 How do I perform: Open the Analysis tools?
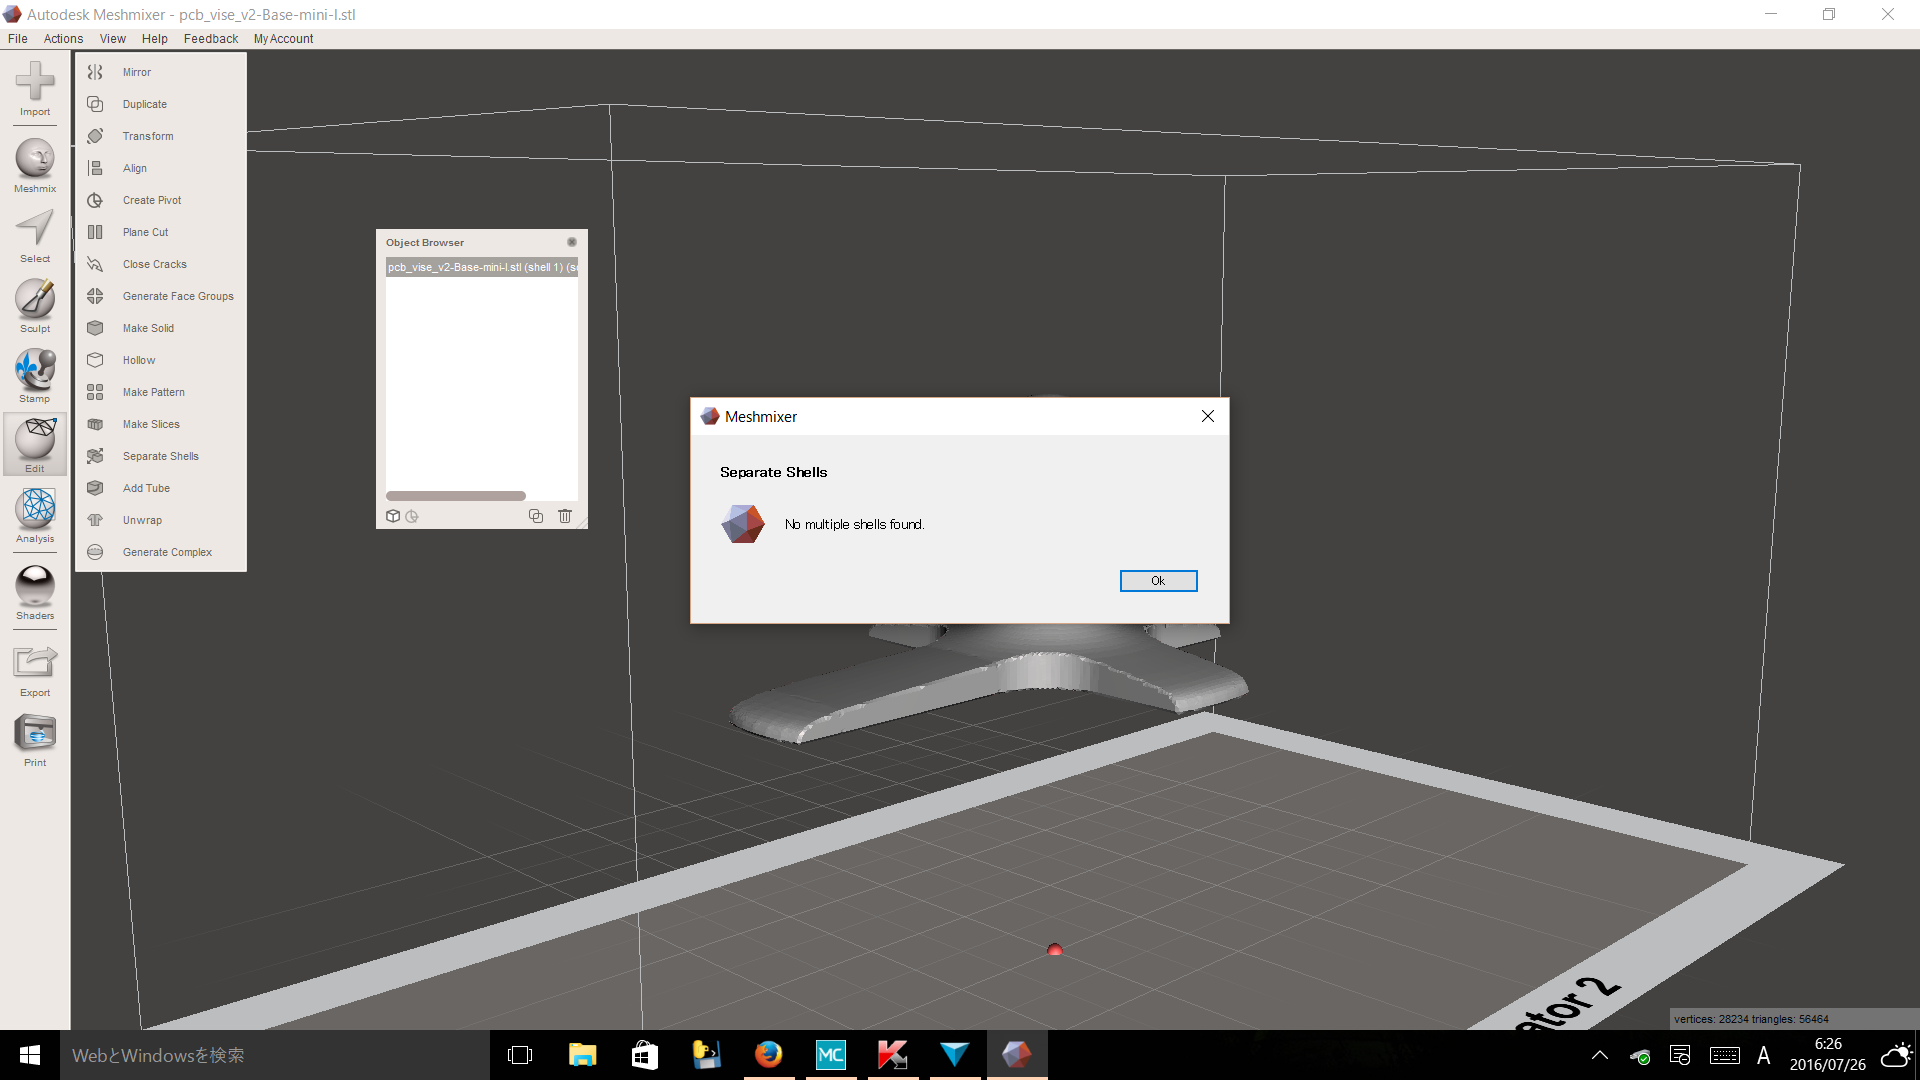click(x=35, y=516)
